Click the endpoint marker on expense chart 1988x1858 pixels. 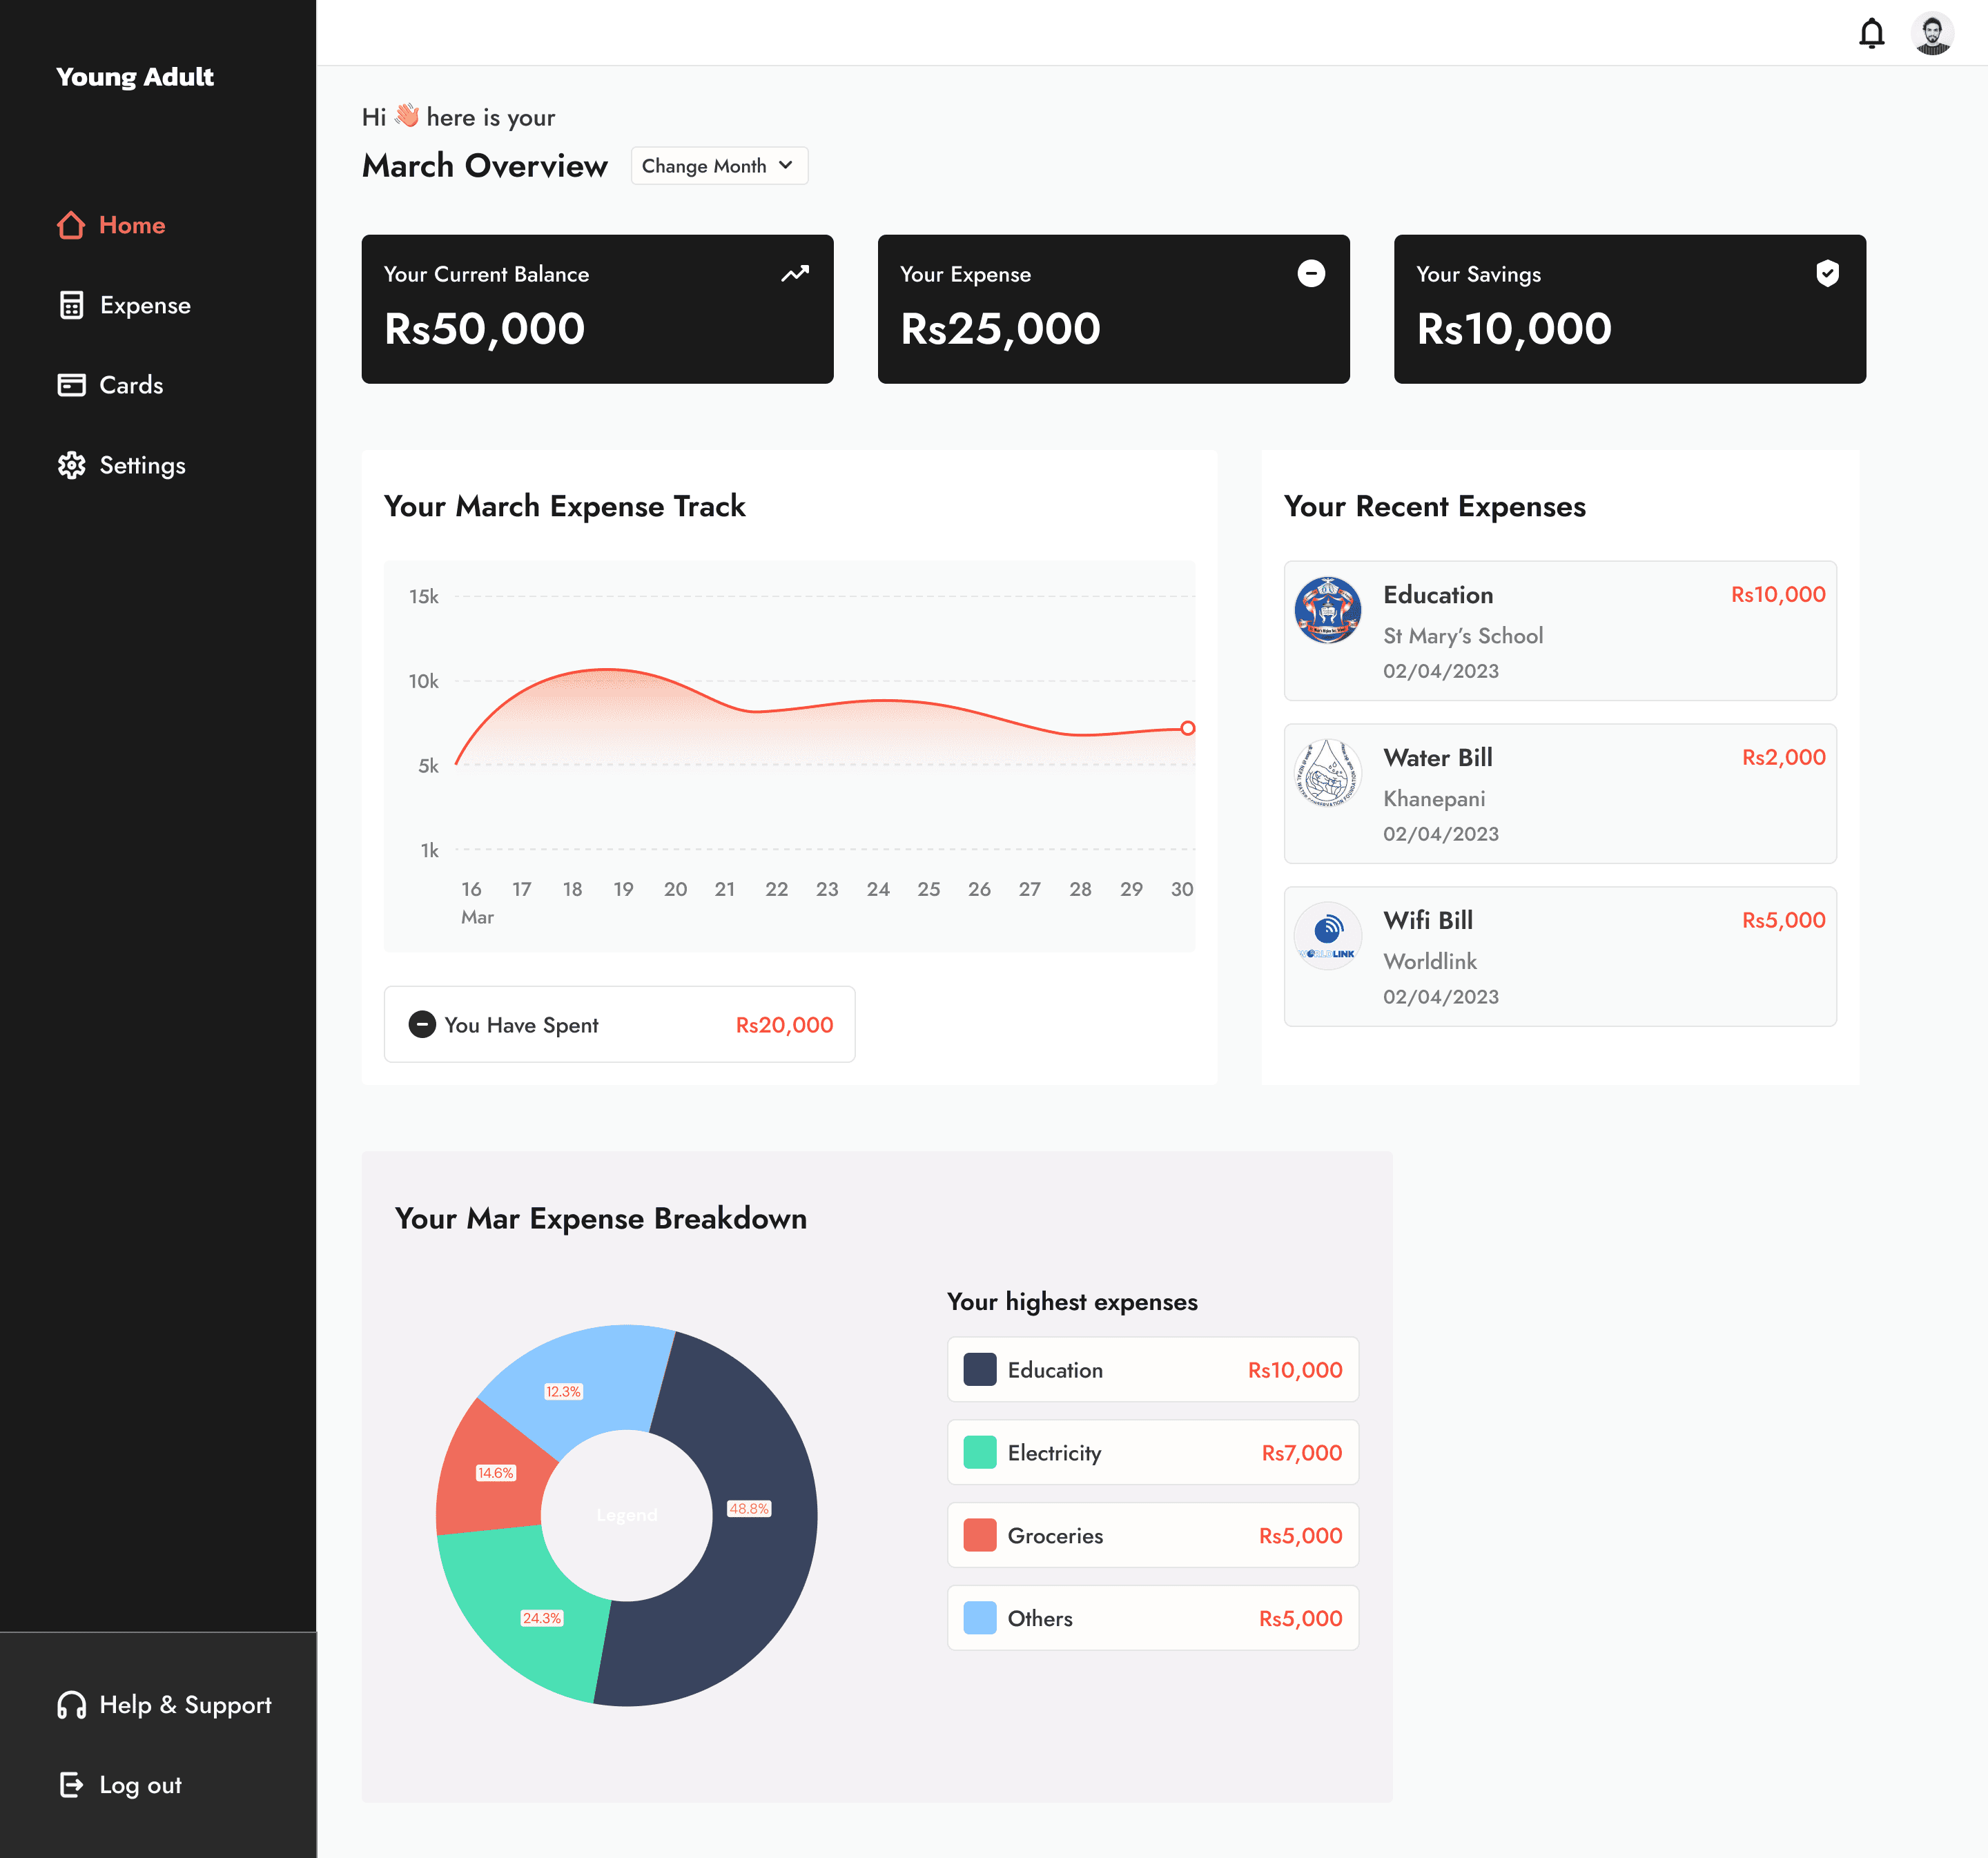click(1187, 728)
